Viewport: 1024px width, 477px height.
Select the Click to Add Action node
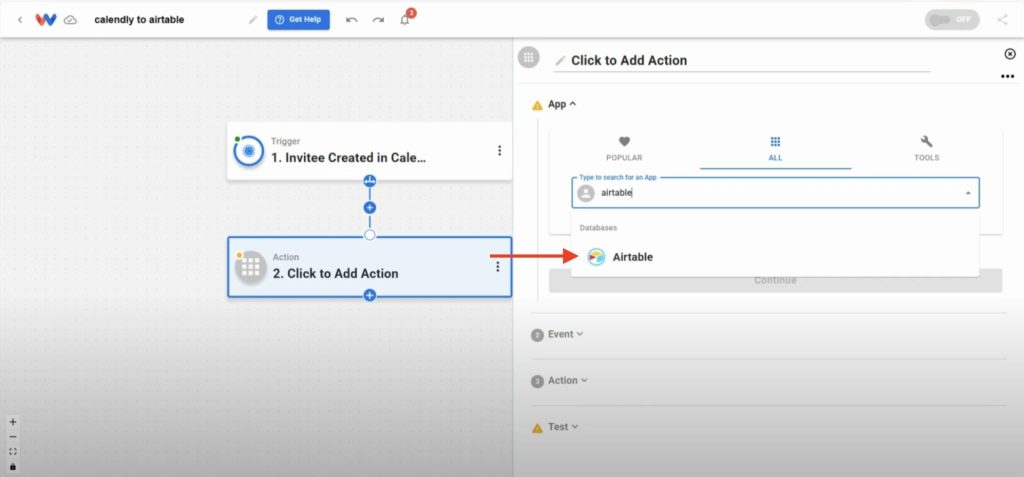pos(370,267)
